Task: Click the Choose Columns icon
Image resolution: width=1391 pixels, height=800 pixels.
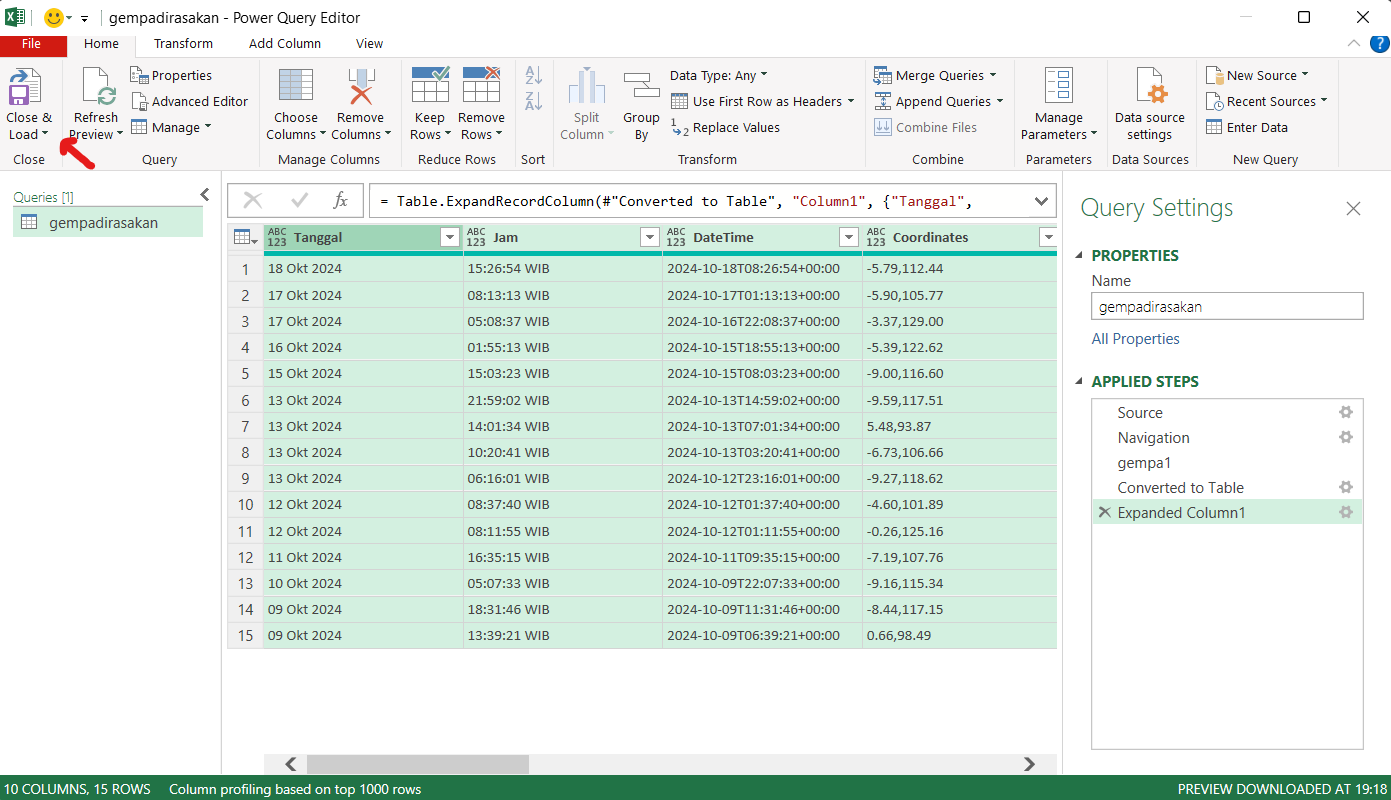Action: (296, 86)
